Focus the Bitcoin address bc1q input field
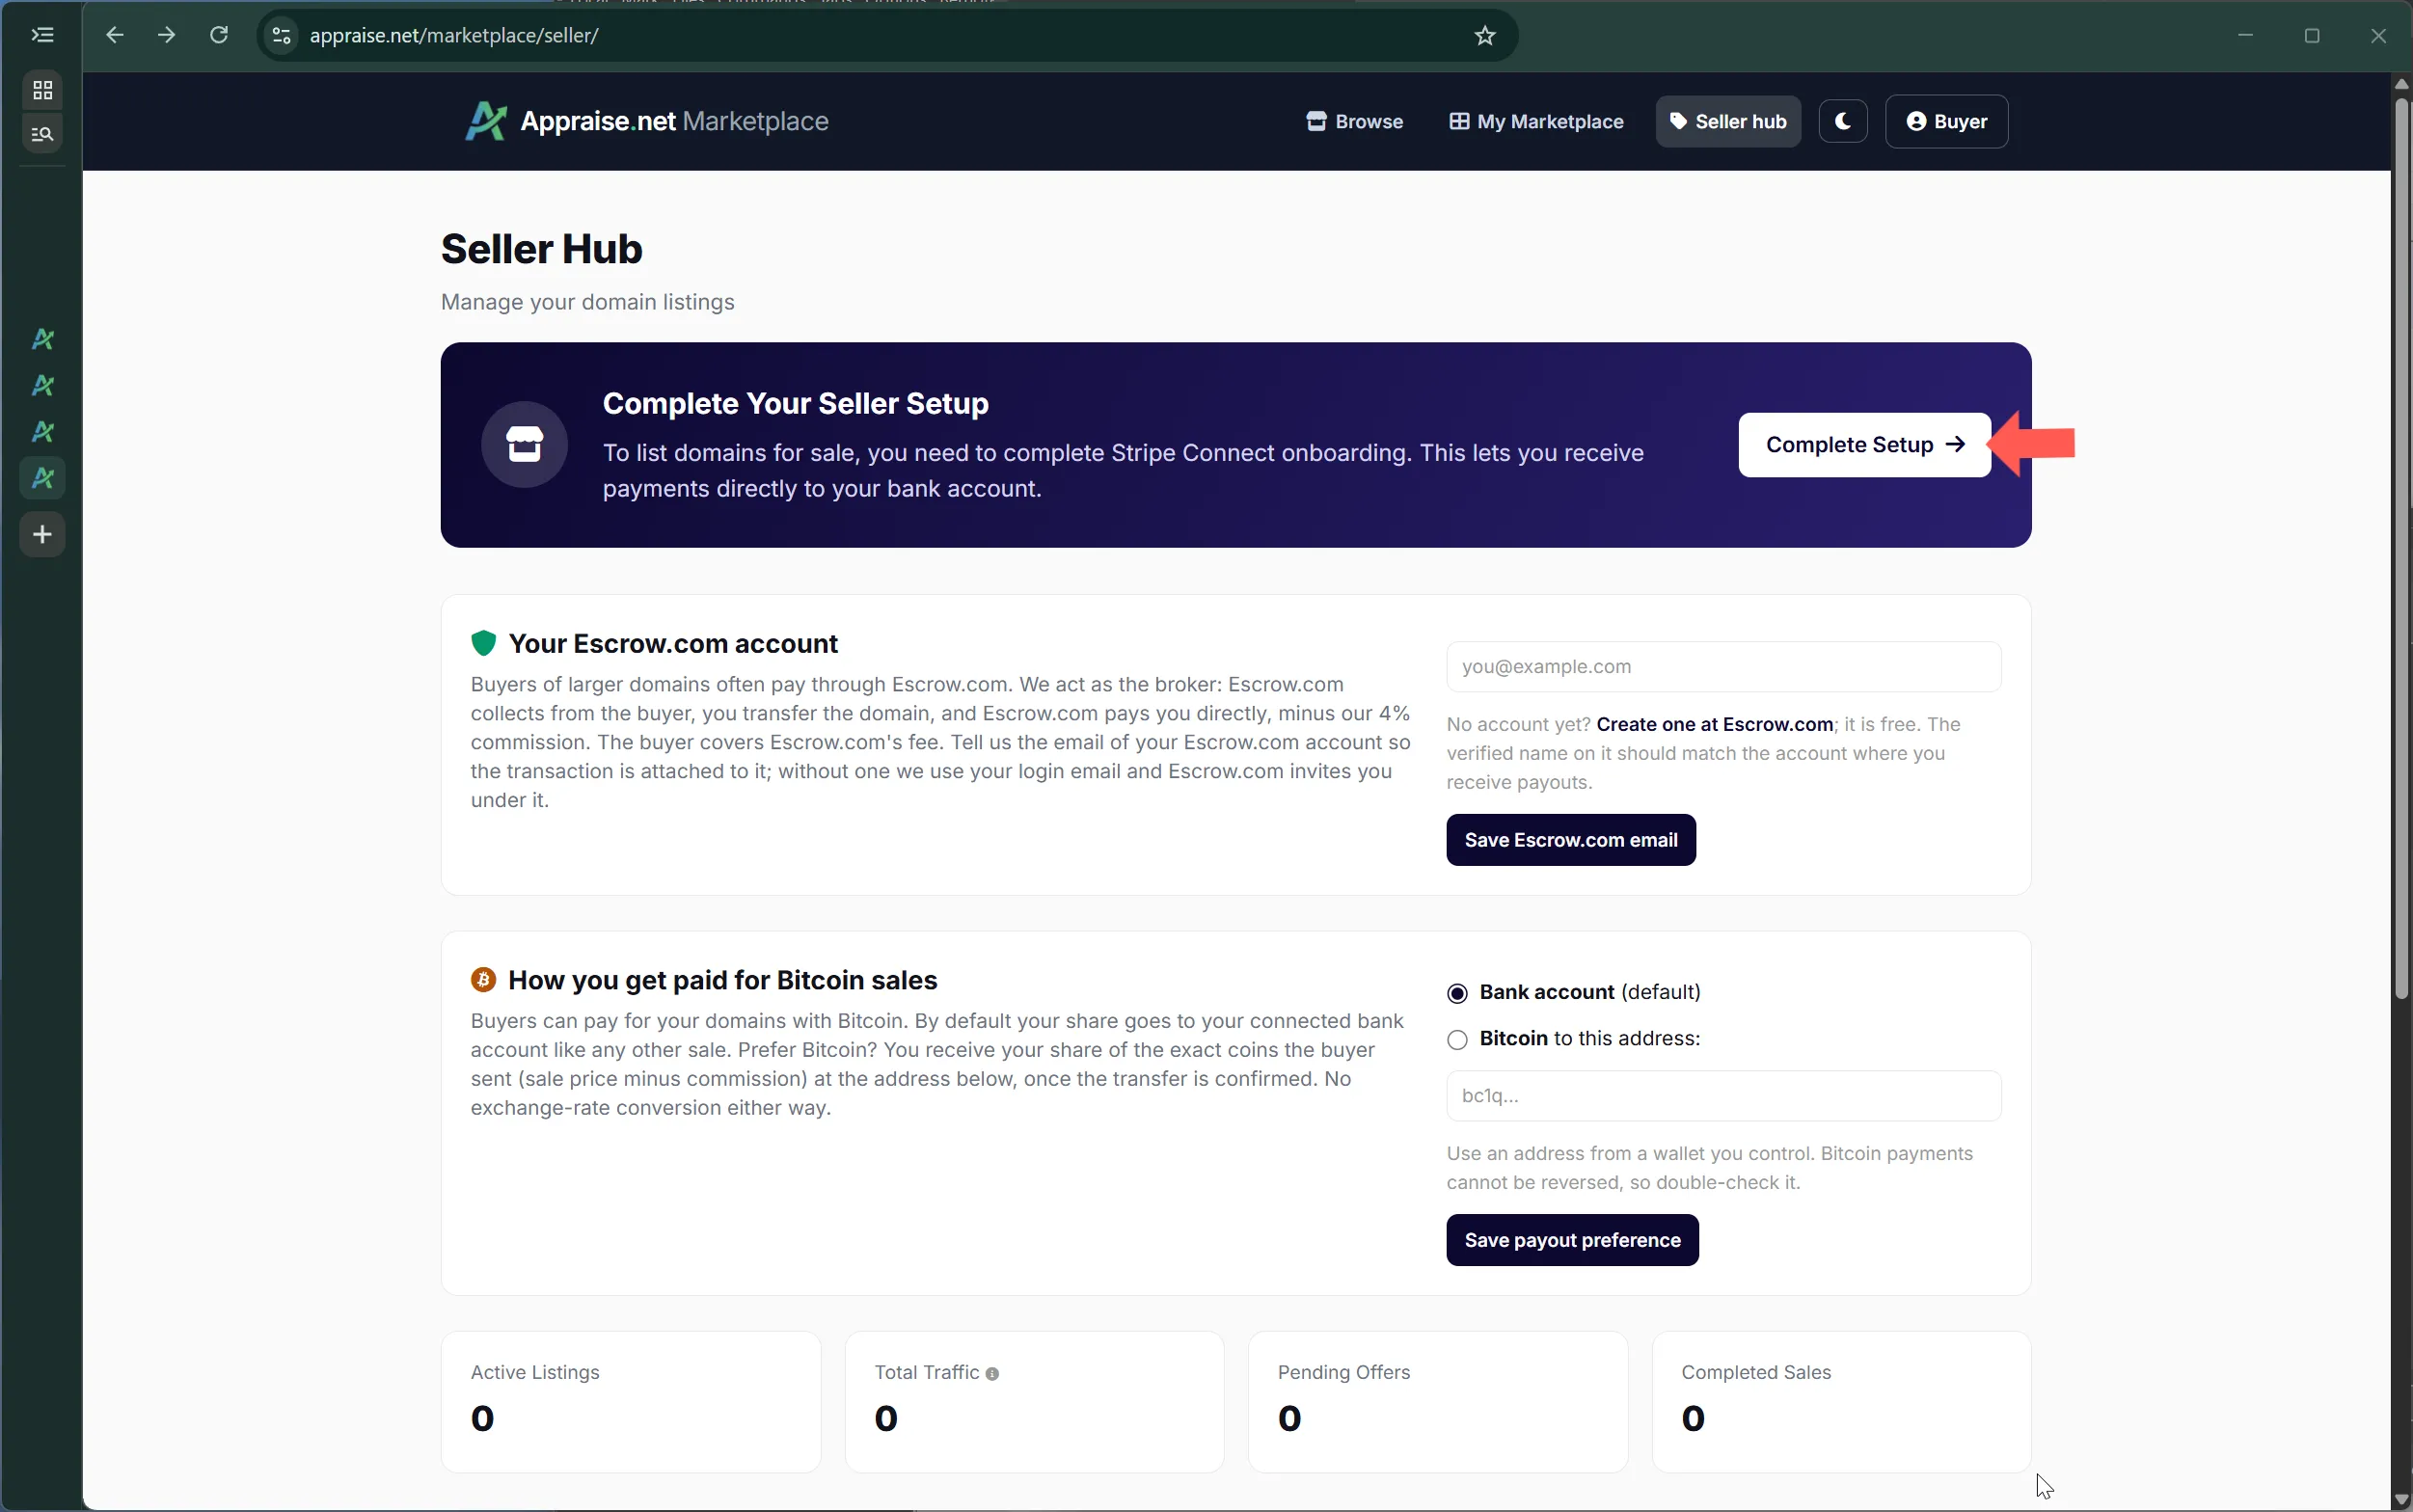 [x=1723, y=1096]
